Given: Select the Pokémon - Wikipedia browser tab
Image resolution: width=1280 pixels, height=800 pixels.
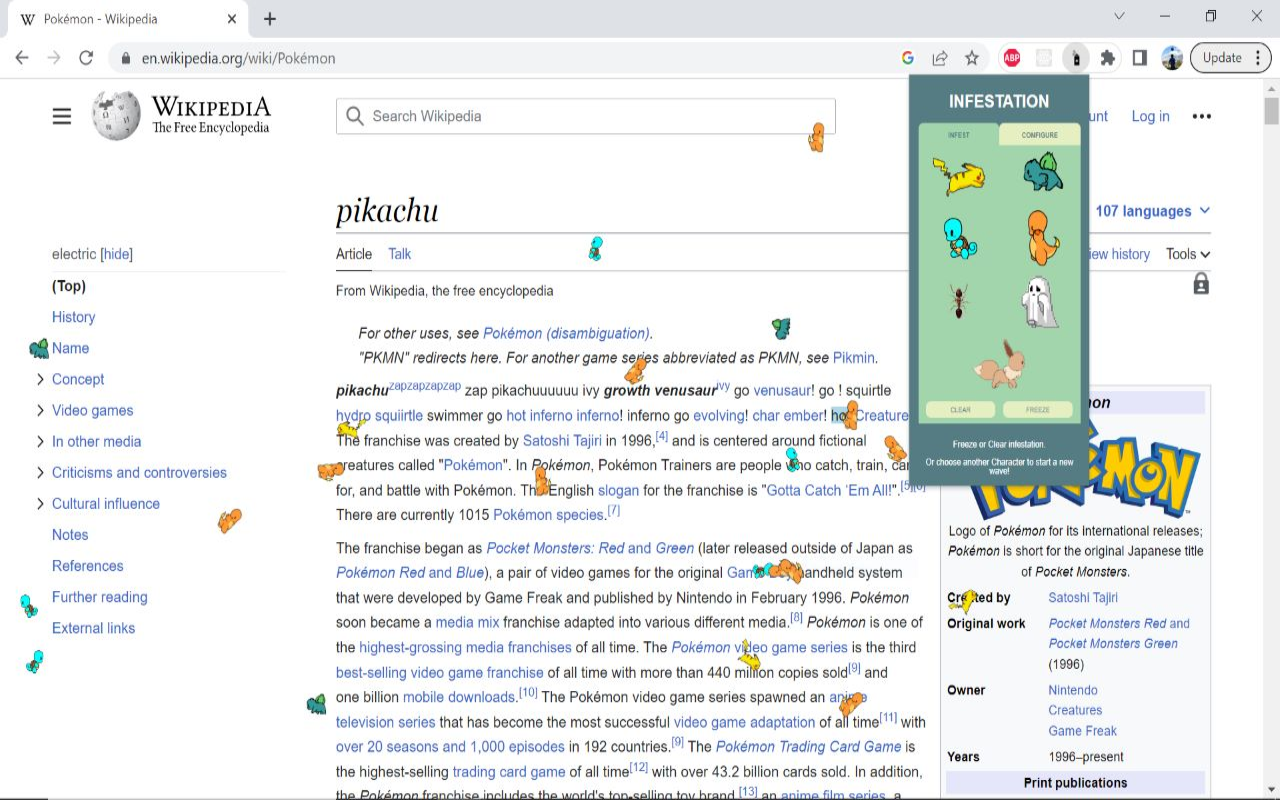Looking at the screenshot, I should click(127, 19).
